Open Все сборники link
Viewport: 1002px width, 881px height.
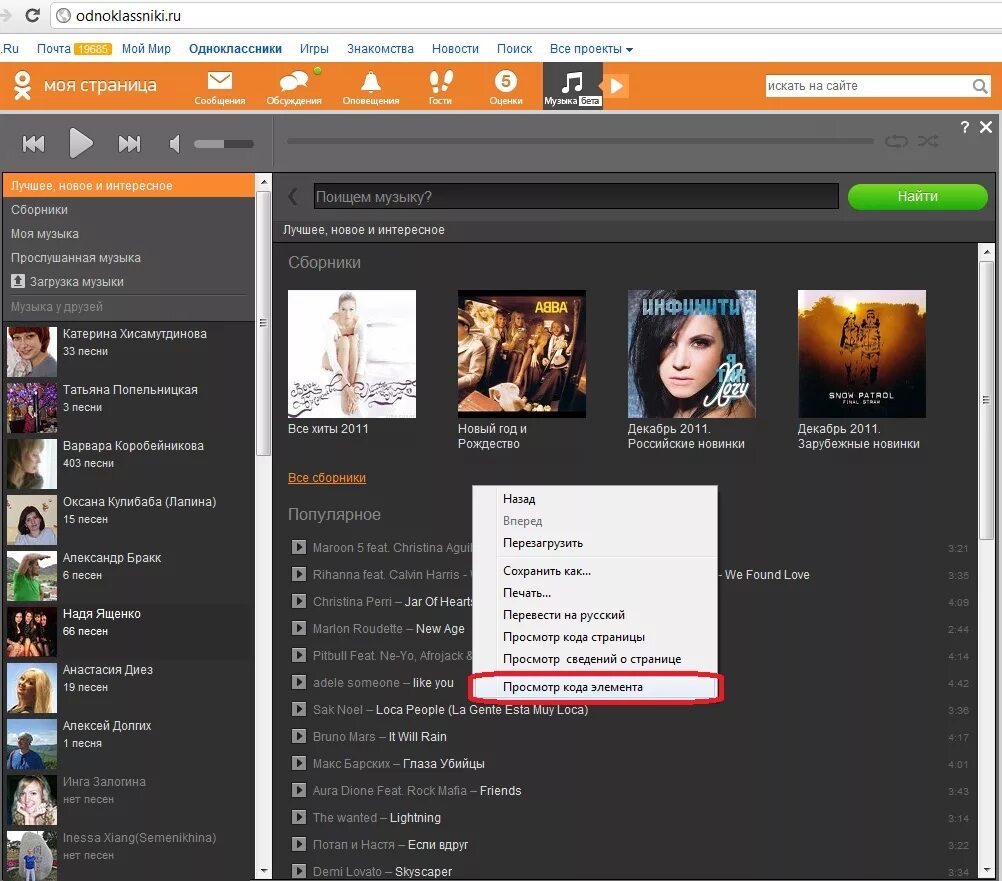327,477
